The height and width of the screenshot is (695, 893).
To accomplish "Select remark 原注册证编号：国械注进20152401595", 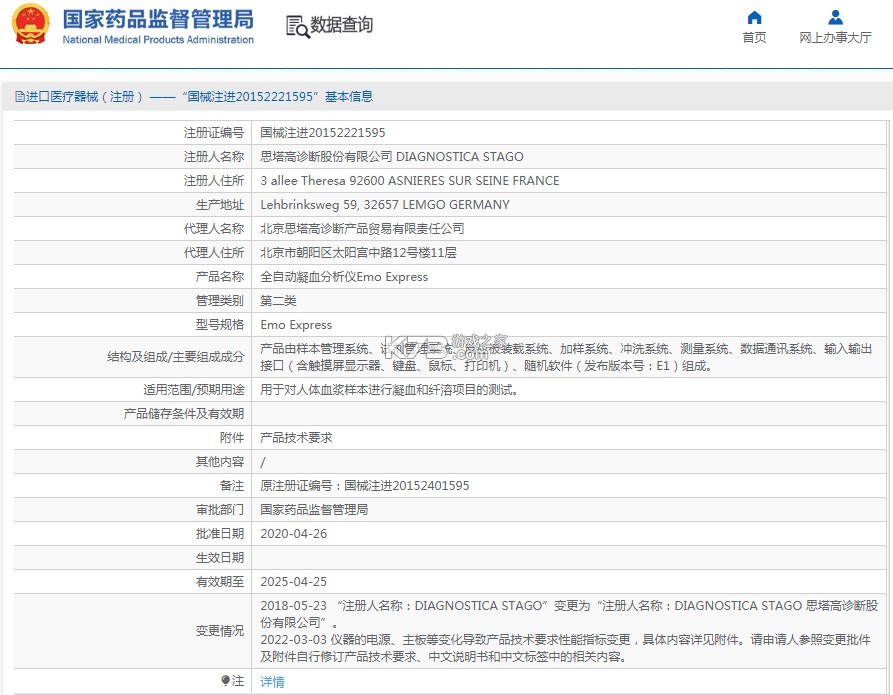I will point(364,486).
